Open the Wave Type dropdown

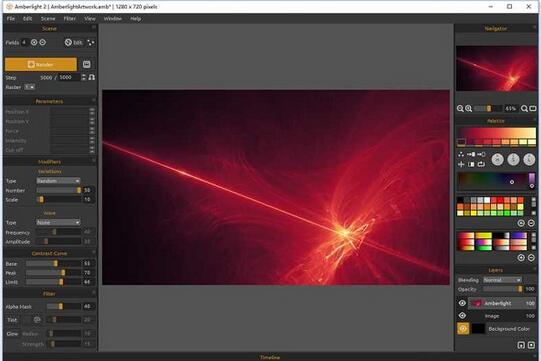click(x=58, y=223)
